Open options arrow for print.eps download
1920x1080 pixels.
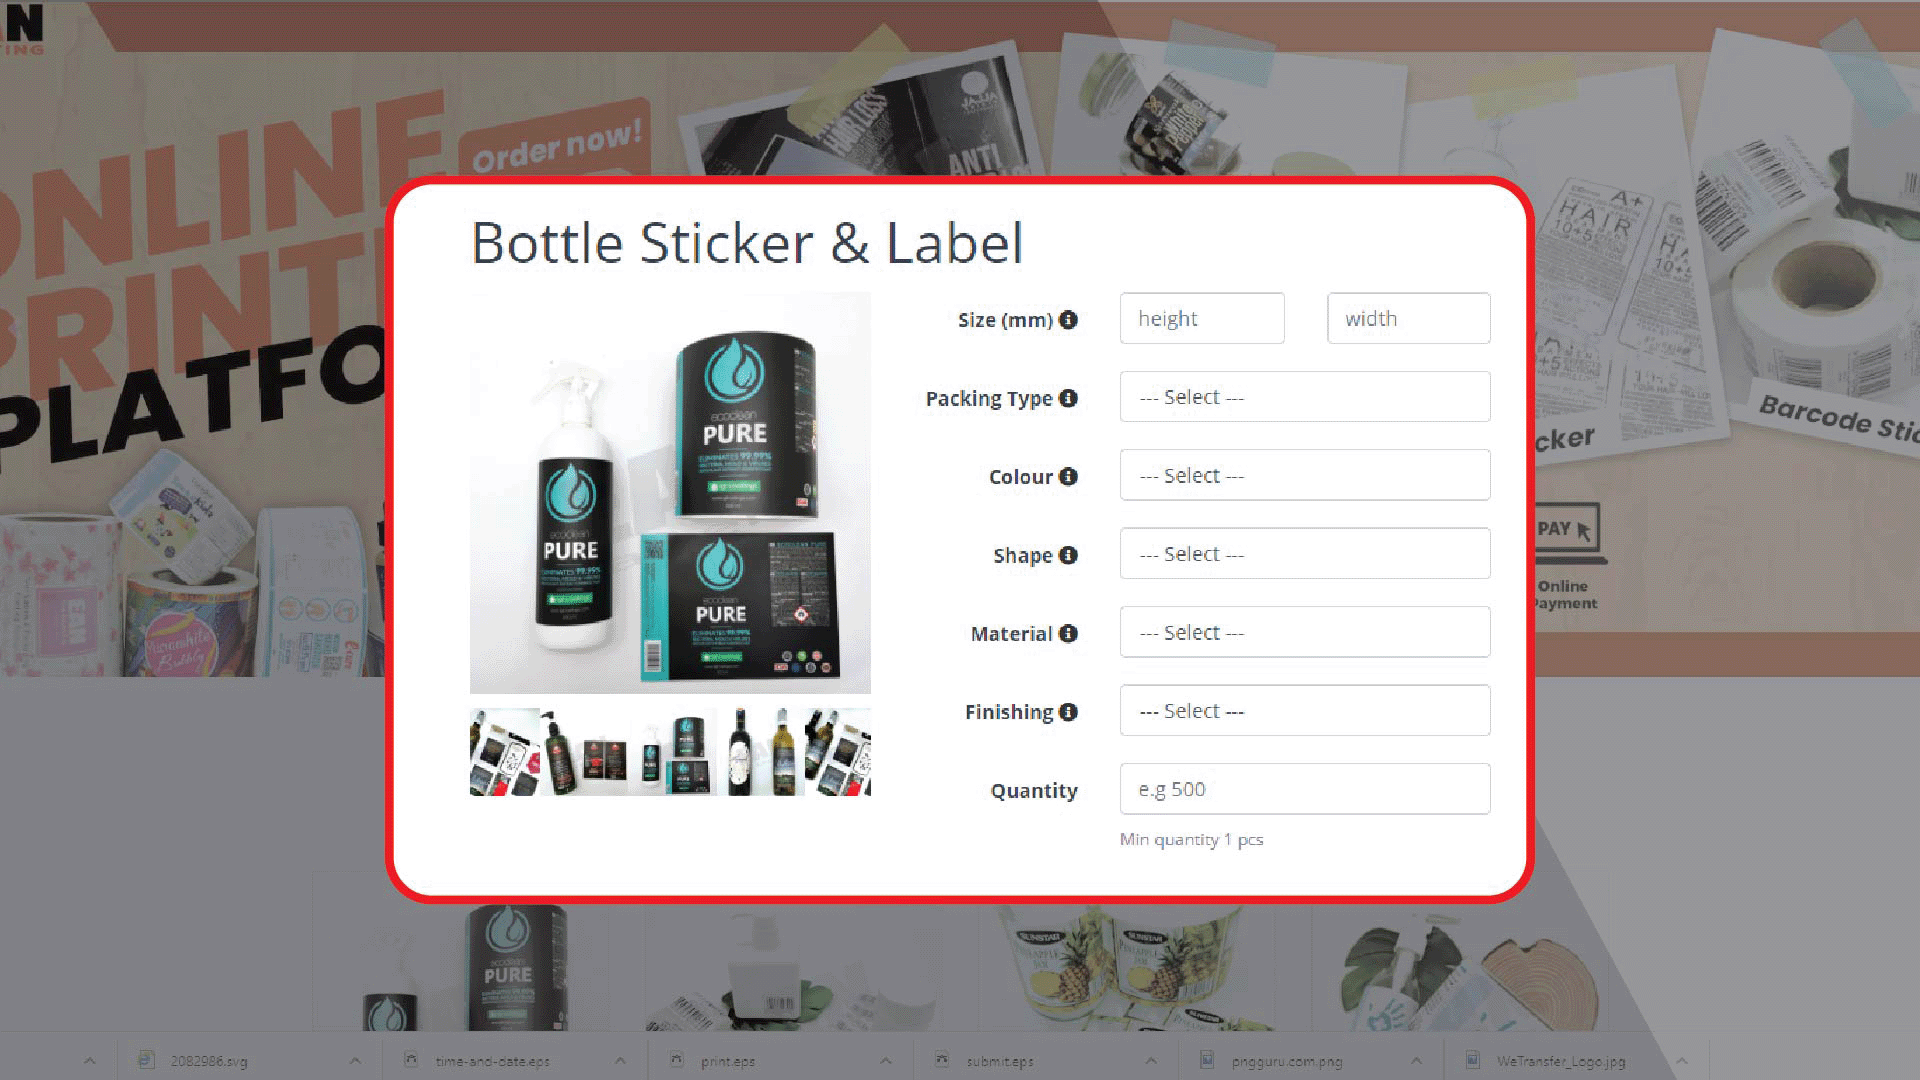[886, 1060]
